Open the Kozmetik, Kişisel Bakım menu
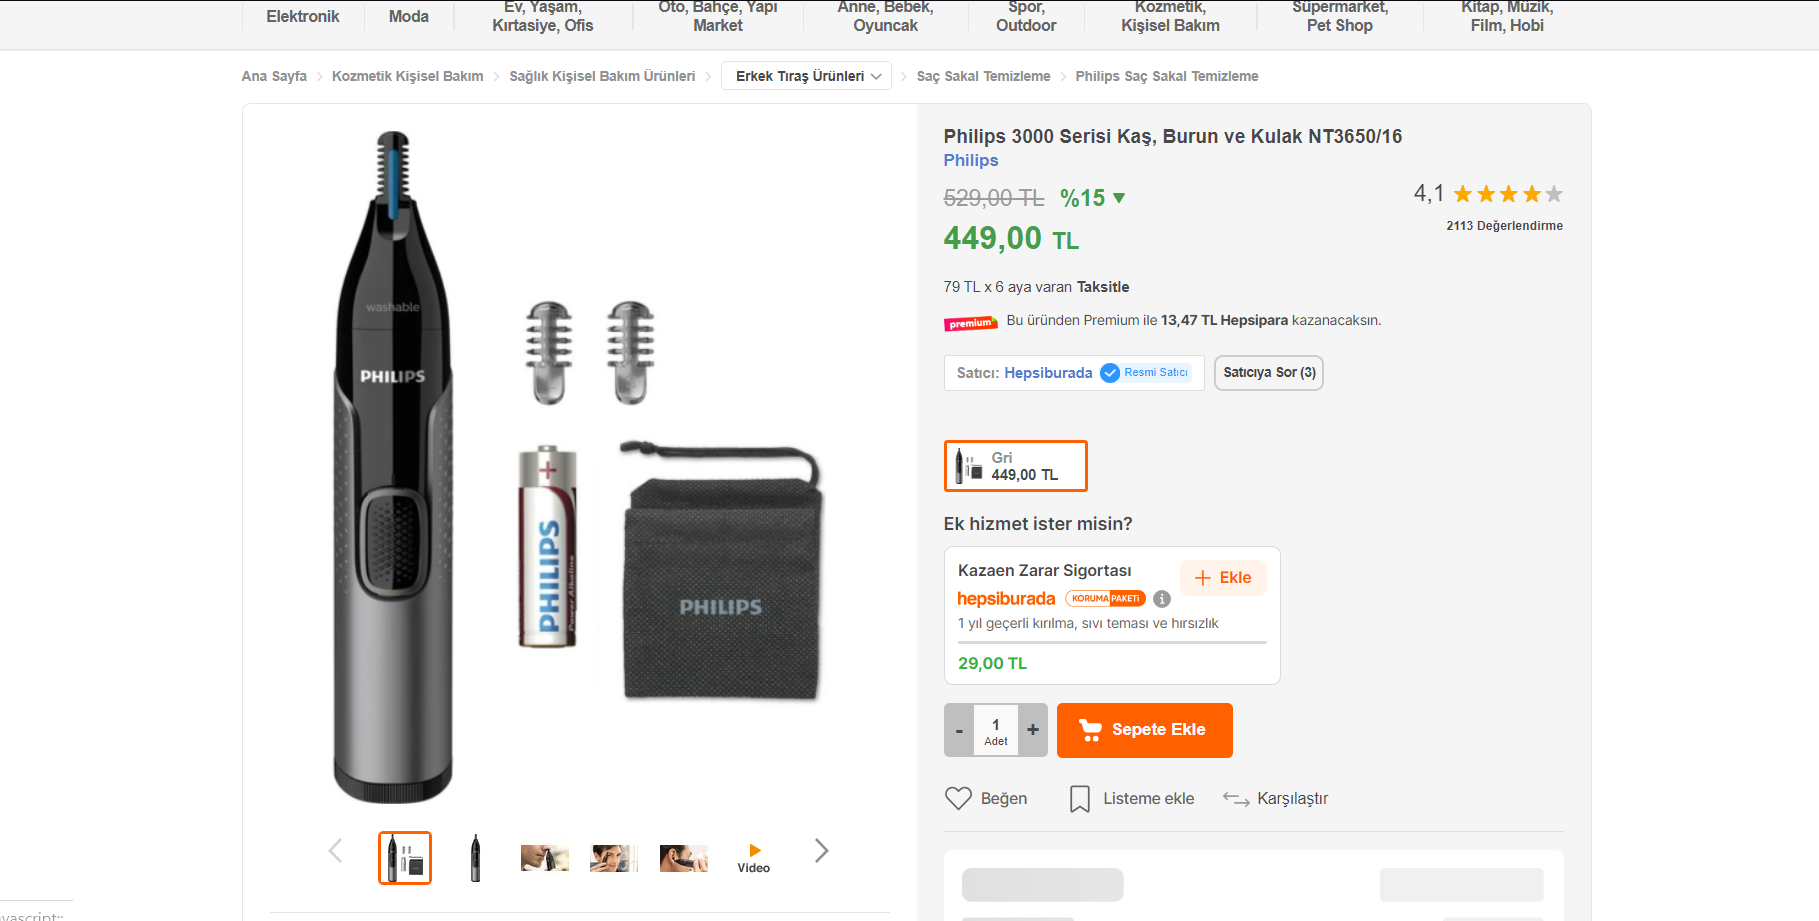Image resolution: width=1819 pixels, height=921 pixels. (1170, 16)
